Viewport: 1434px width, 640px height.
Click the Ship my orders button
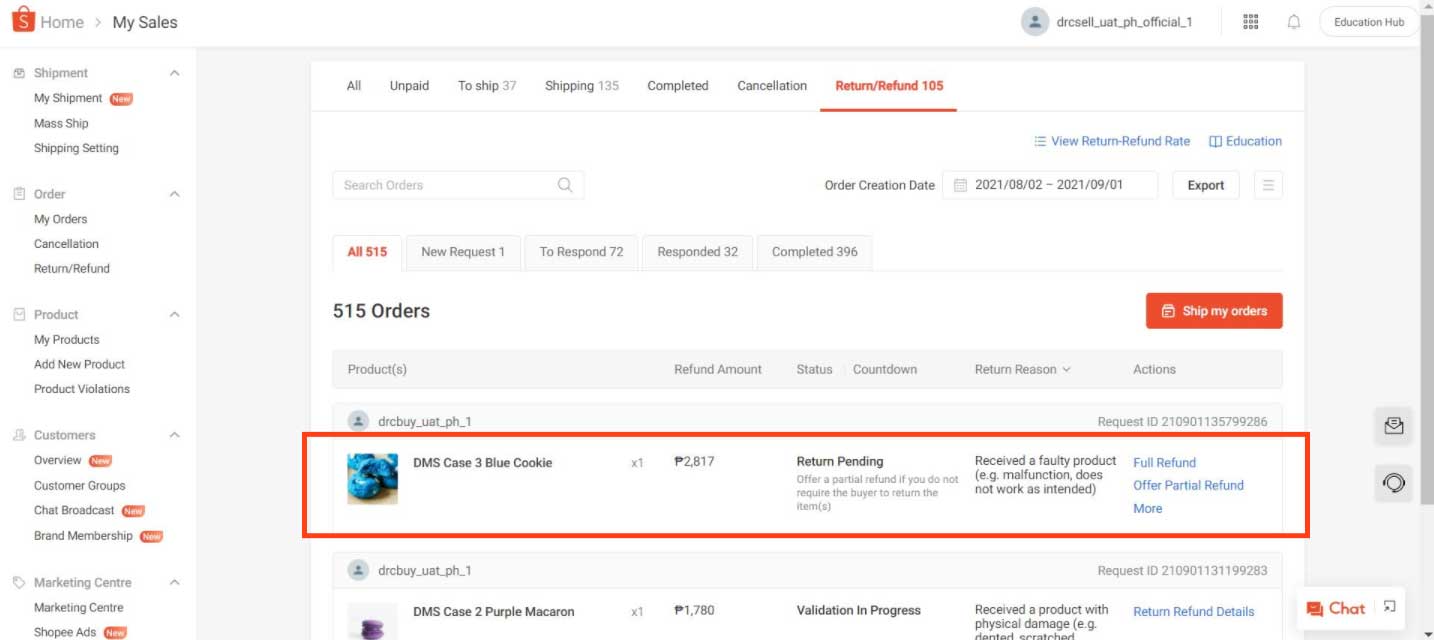pyautogui.click(x=1214, y=311)
